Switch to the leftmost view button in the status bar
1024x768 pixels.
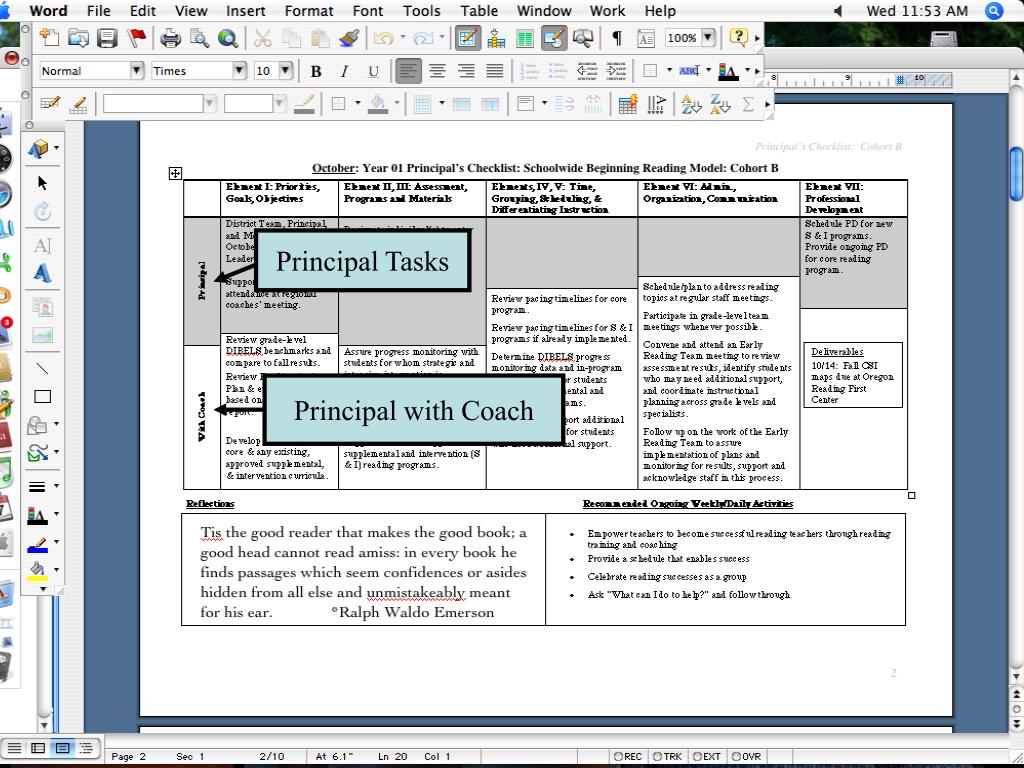(14, 748)
